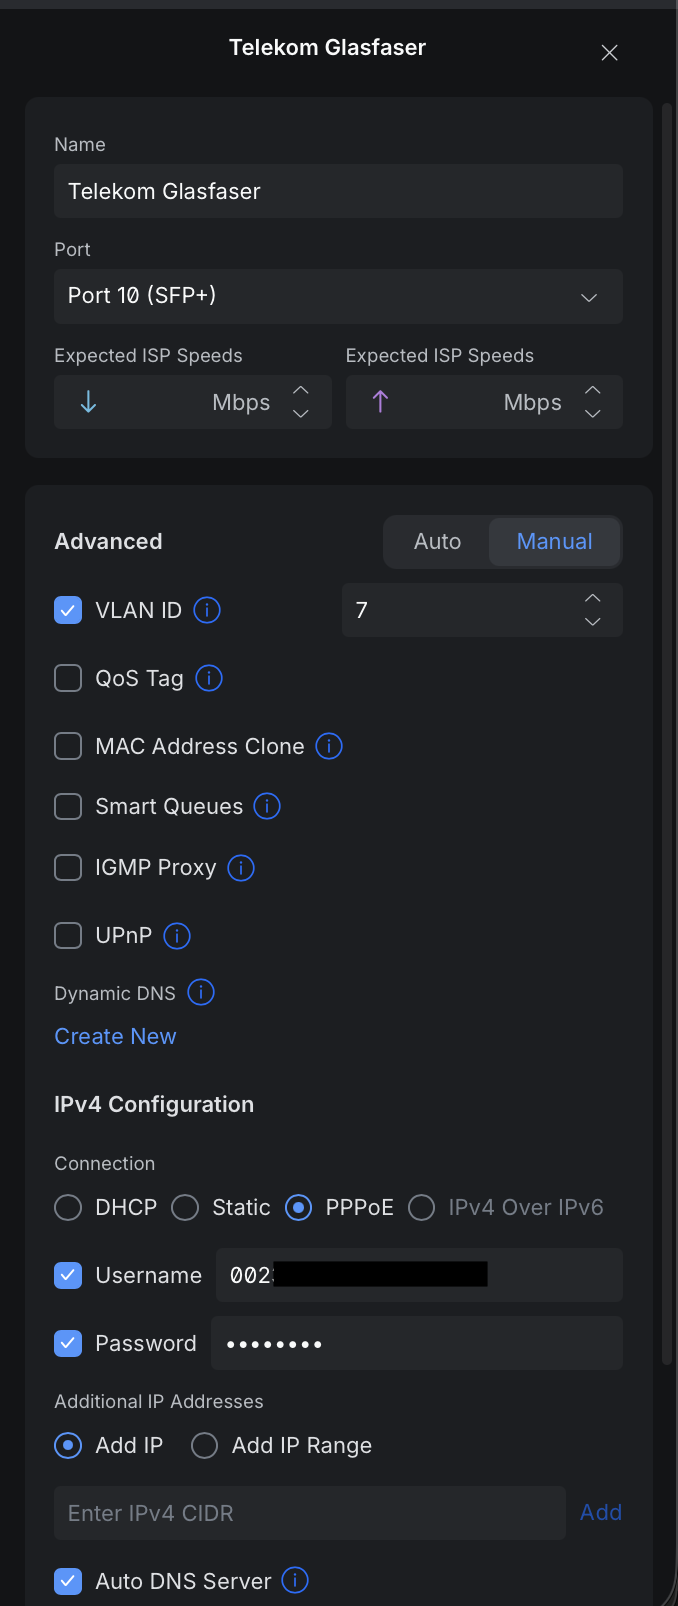Show MAC Address Clone information
This screenshot has width=678, height=1606.
pyautogui.click(x=328, y=746)
